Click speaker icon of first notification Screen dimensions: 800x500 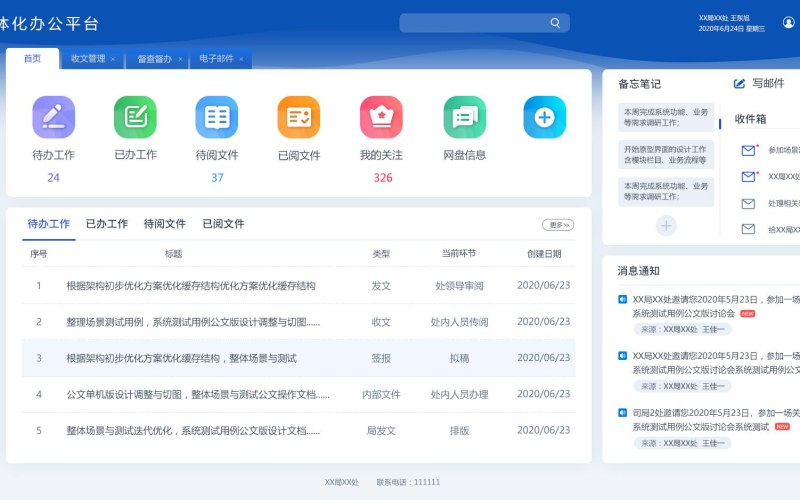(x=622, y=299)
